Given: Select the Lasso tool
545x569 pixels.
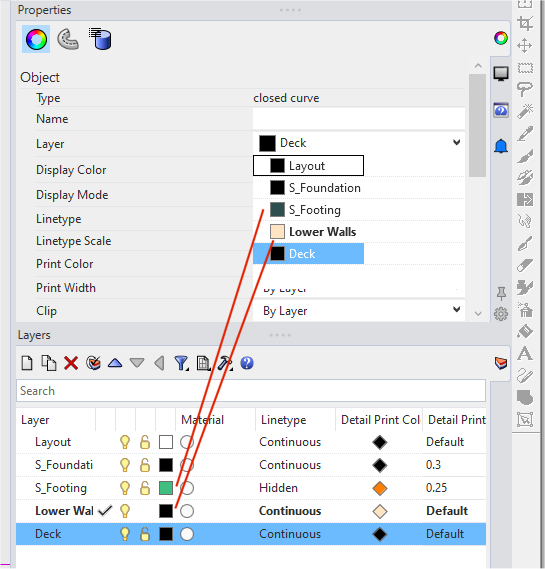Looking at the screenshot, I should pos(525,89).
